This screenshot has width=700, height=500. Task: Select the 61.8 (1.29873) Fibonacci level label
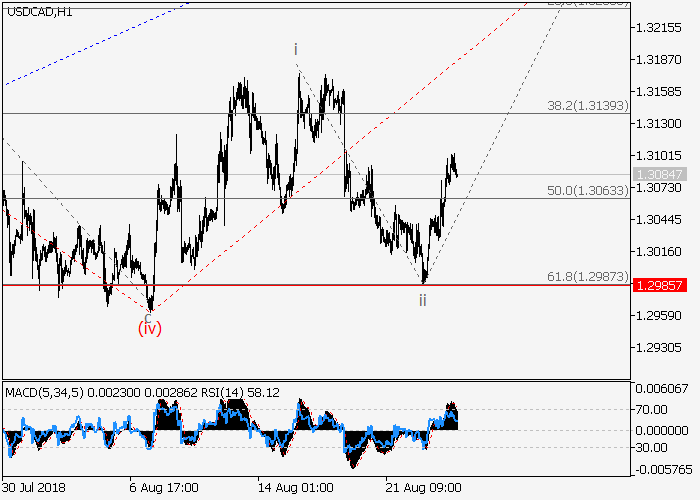[x=586, y=276]
